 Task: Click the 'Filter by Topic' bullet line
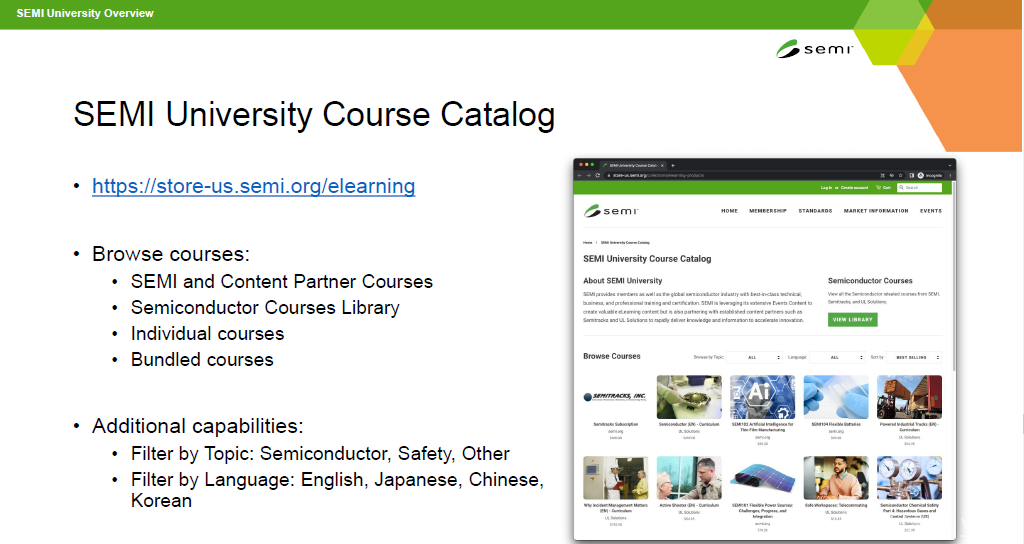click(320, 453)
